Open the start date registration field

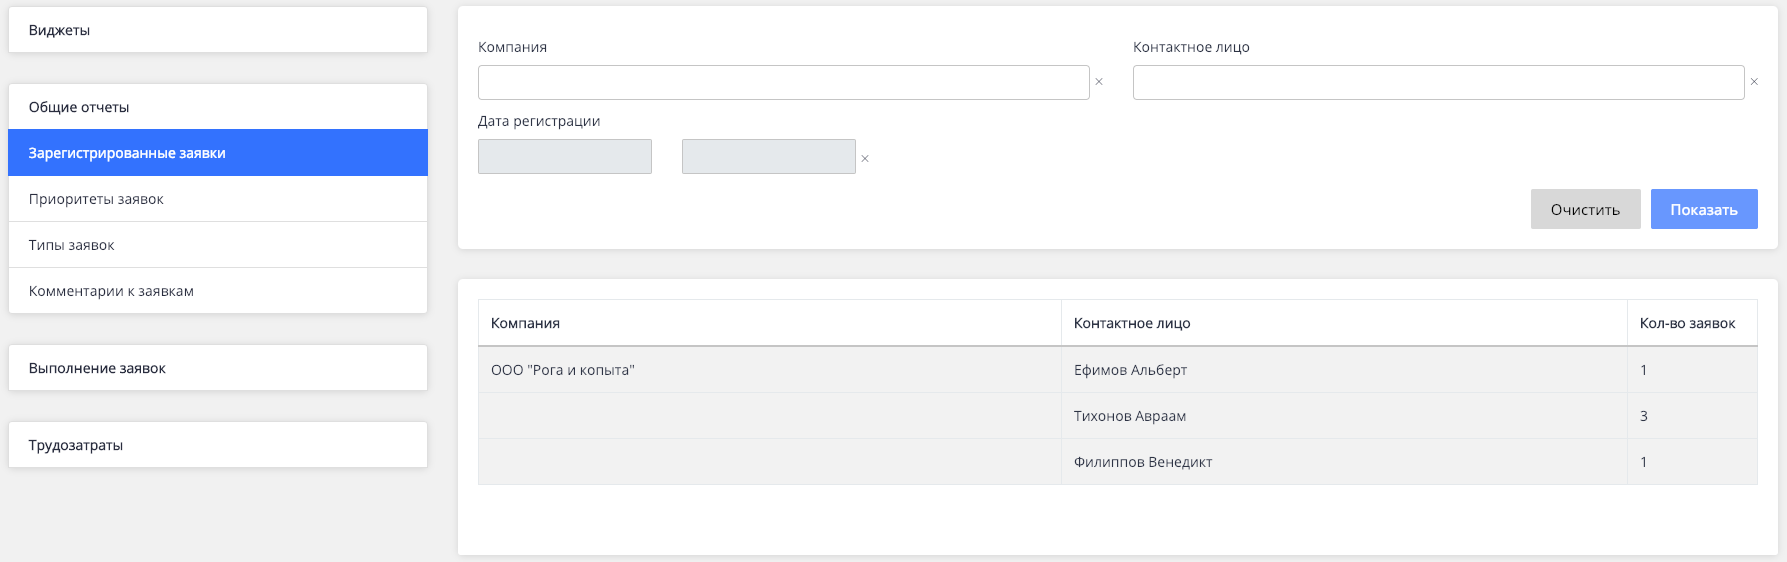click(x=565, y=157)
